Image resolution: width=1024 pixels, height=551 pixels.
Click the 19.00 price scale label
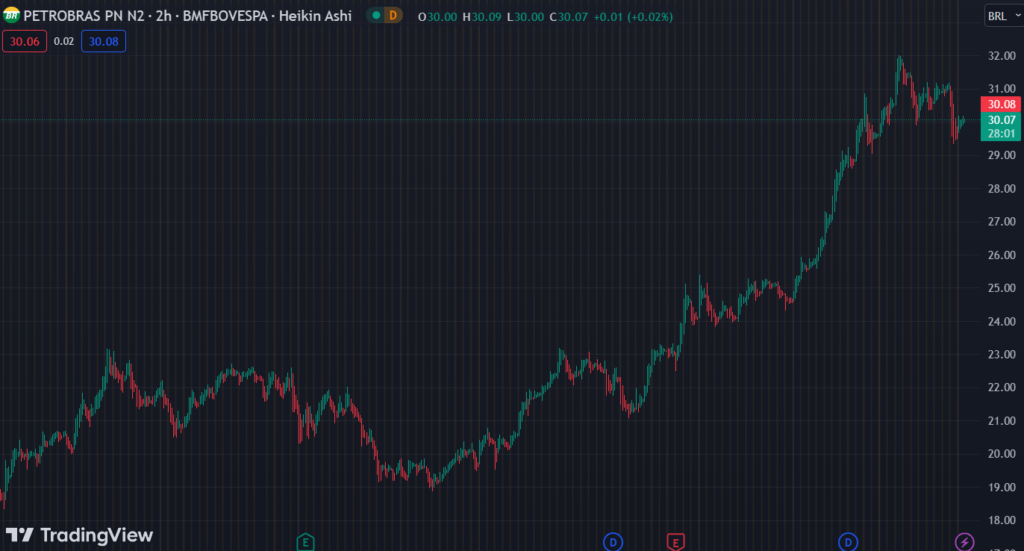pyautogui.click(x=1002, y=487)
